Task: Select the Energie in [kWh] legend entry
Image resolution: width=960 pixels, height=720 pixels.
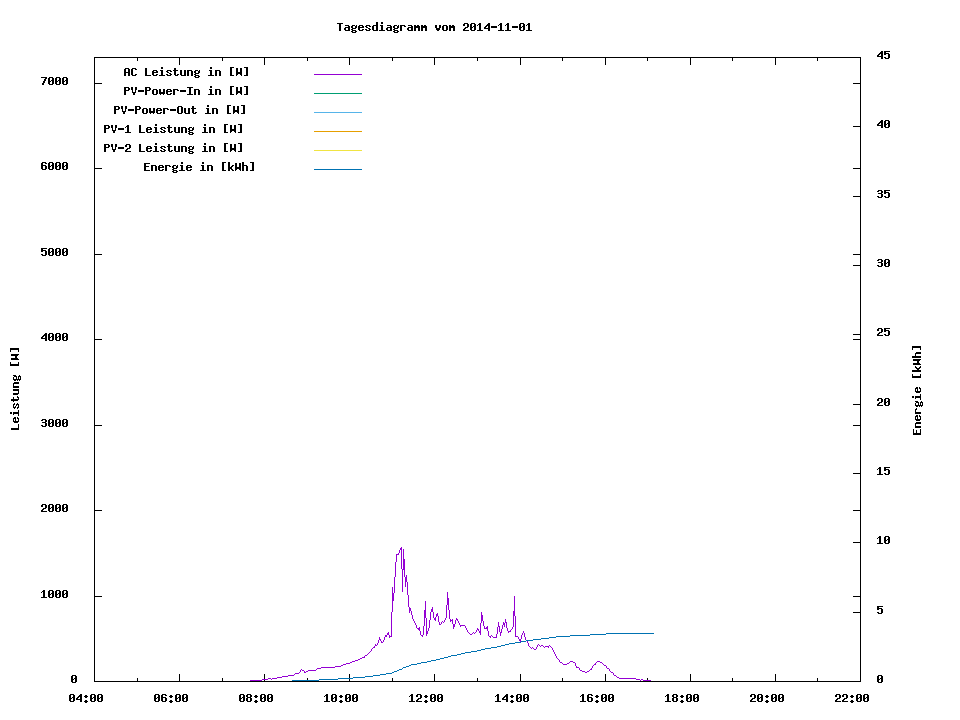Action: [x=199, y=167]
